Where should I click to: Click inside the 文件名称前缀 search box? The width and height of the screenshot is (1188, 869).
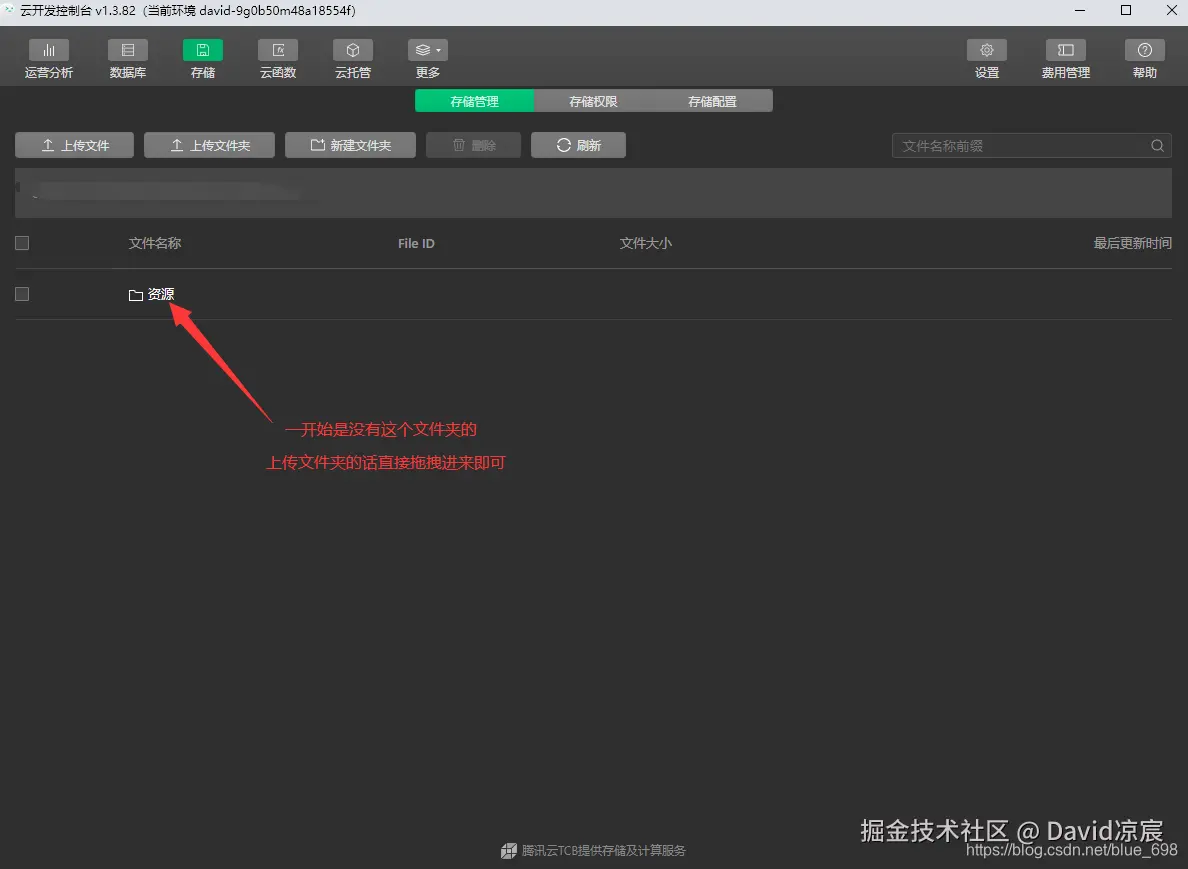[1010, 145]
